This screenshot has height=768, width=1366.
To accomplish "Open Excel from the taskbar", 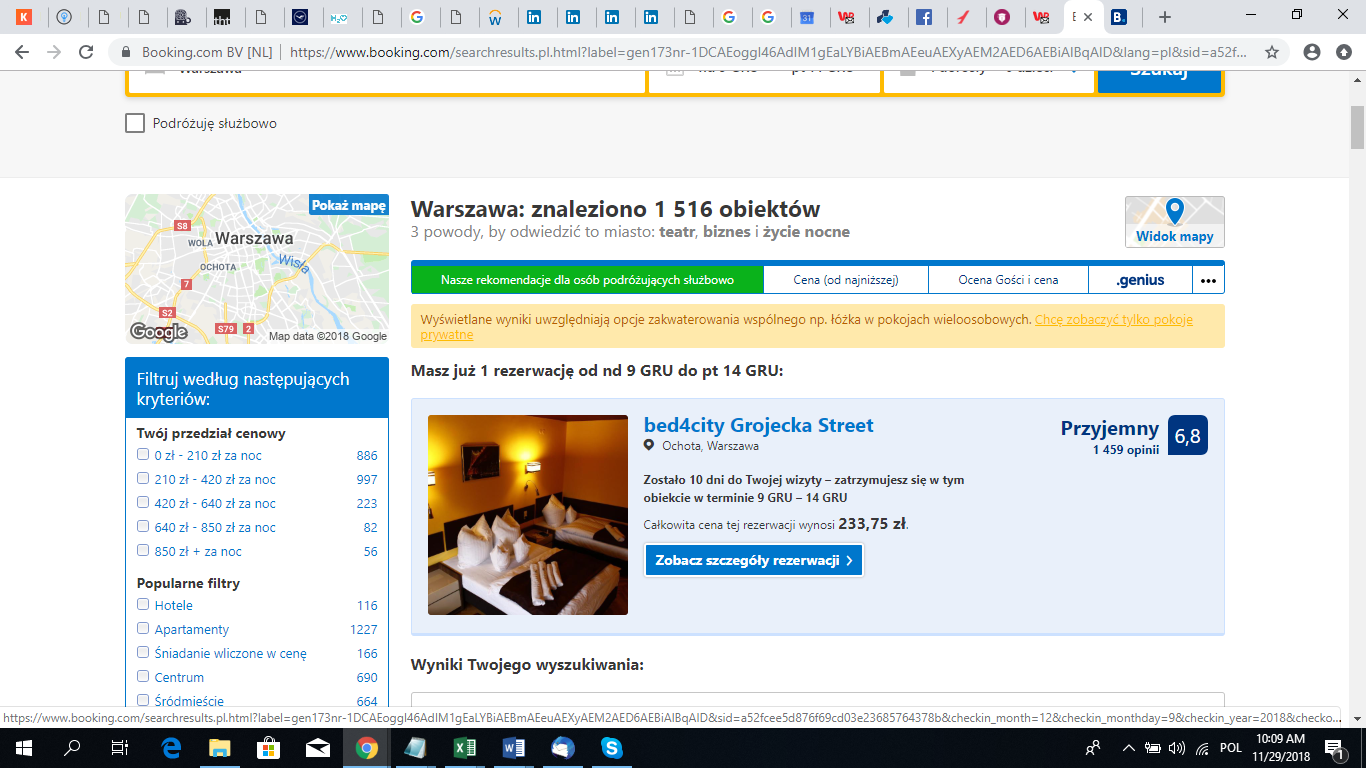I will (x=464, y=748).
